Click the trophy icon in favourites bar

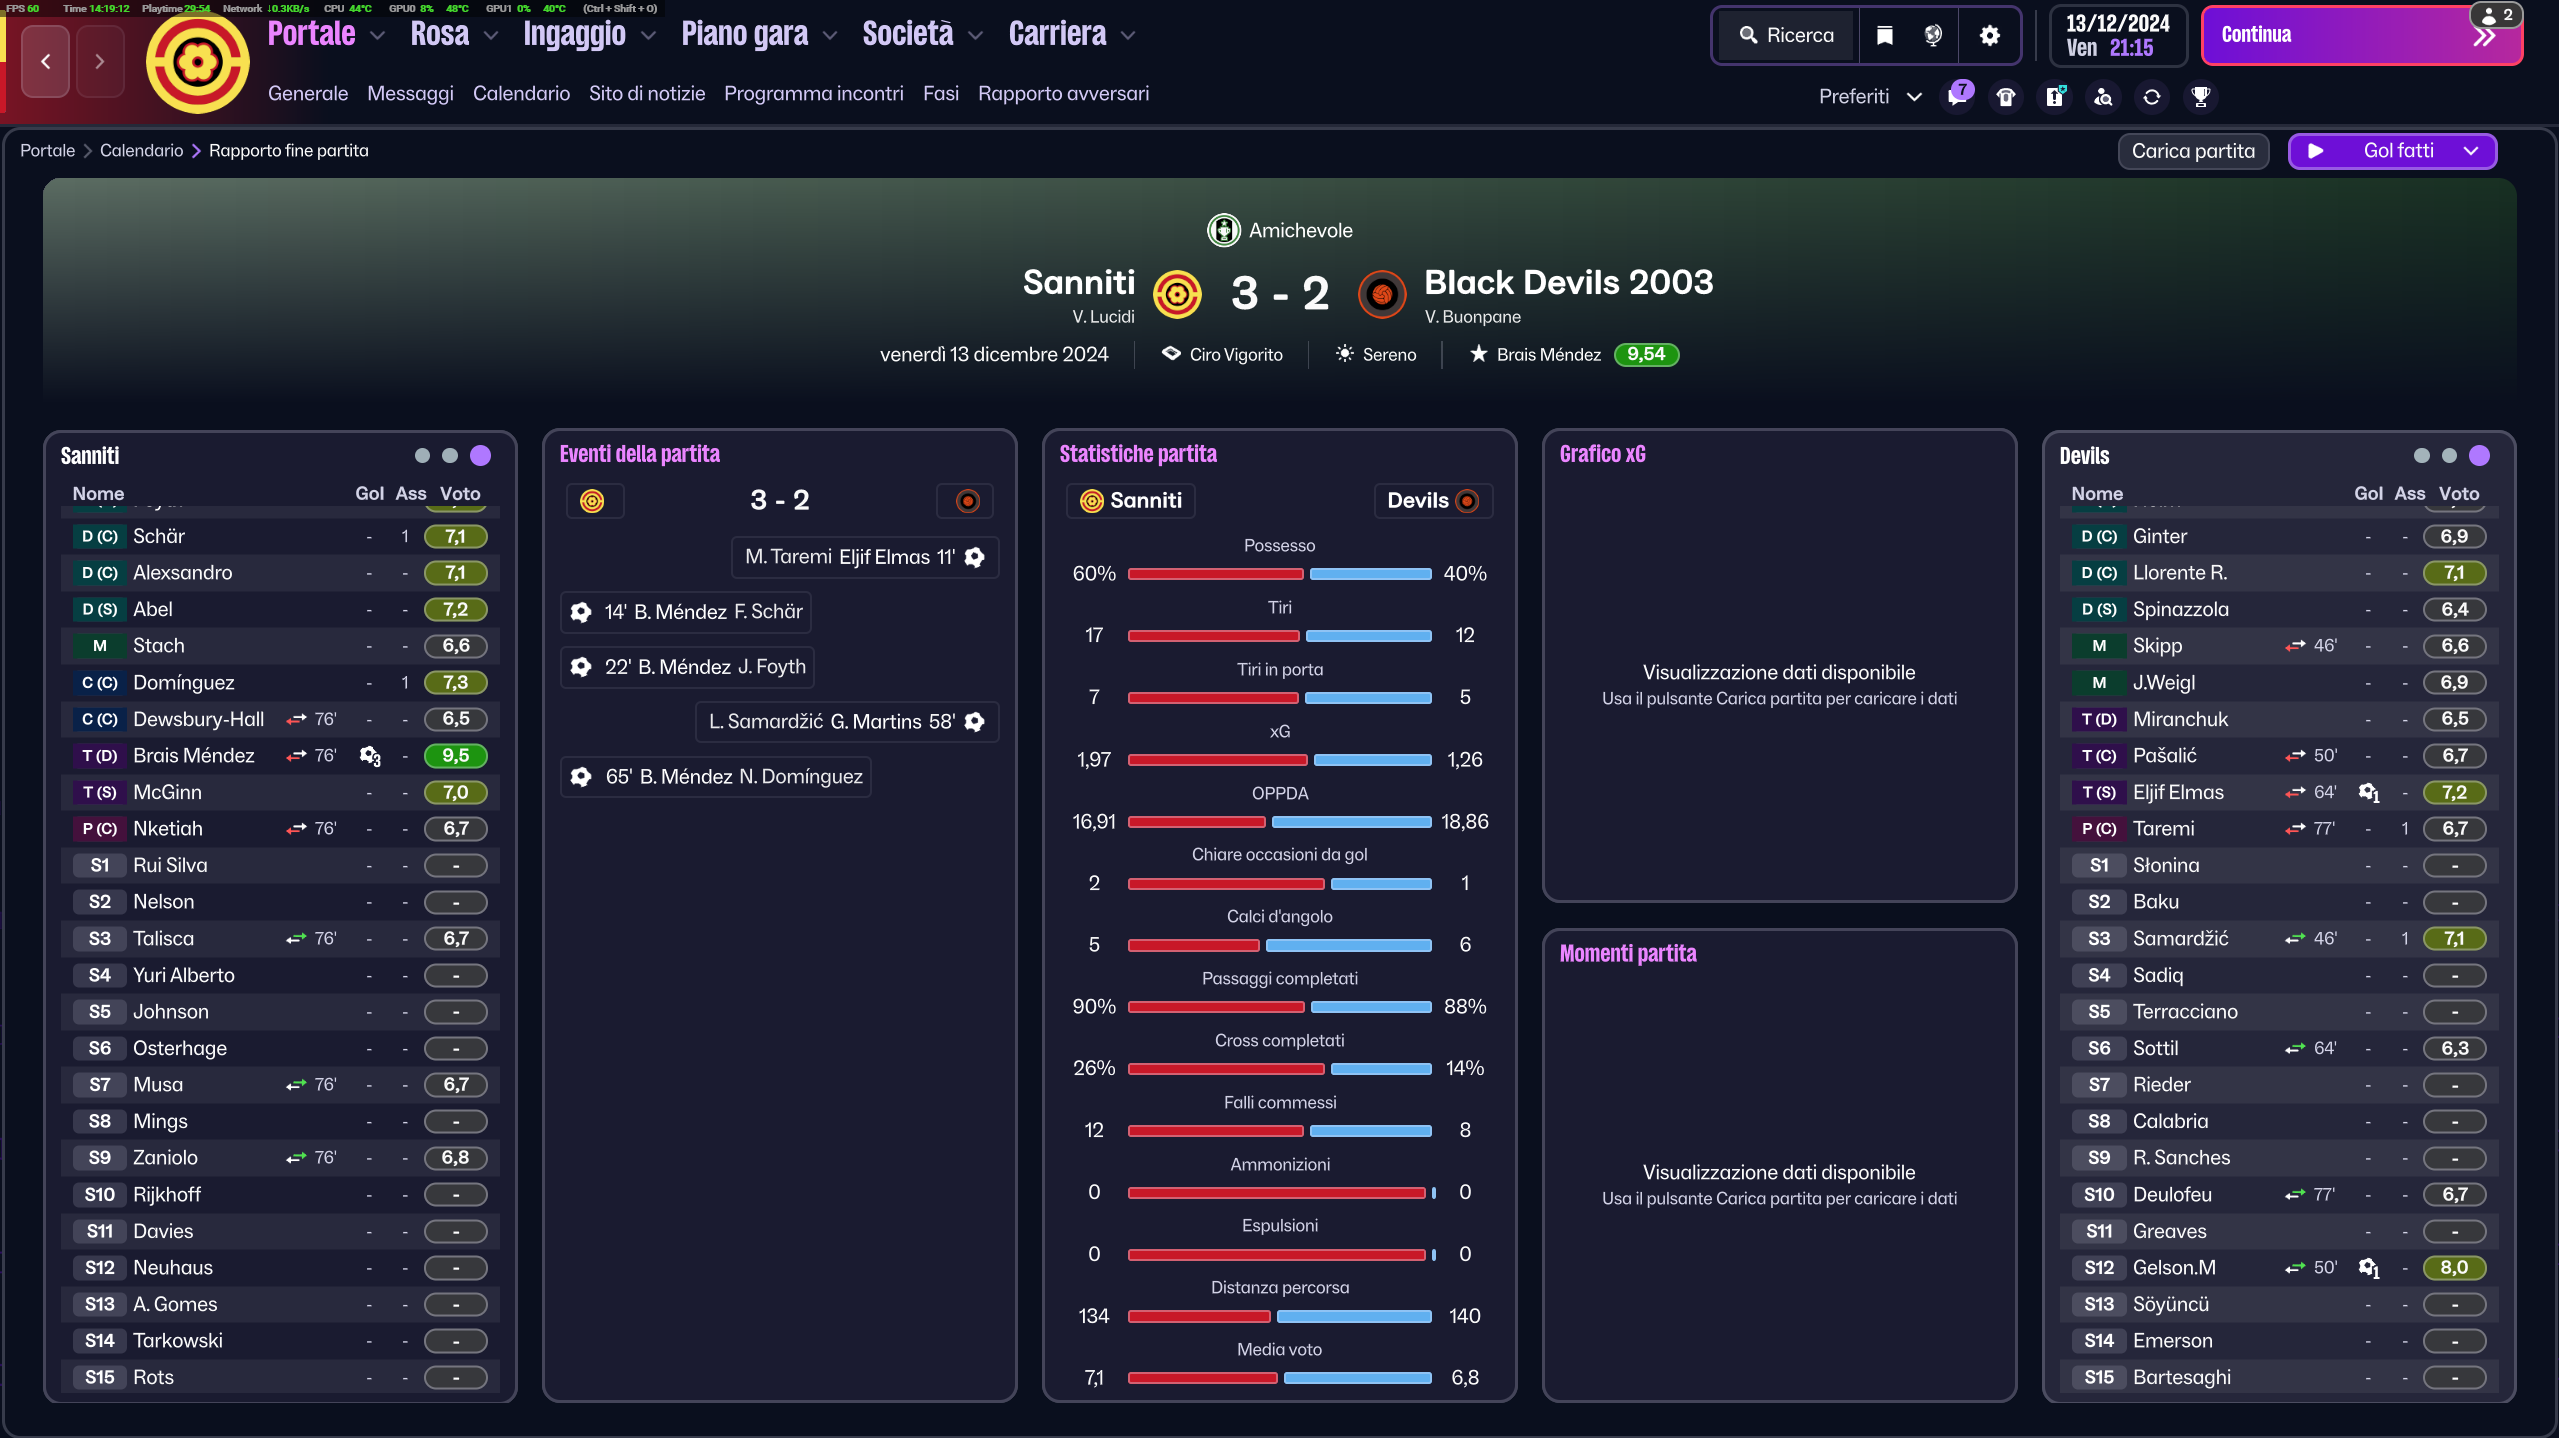(x=2200, y=97)
